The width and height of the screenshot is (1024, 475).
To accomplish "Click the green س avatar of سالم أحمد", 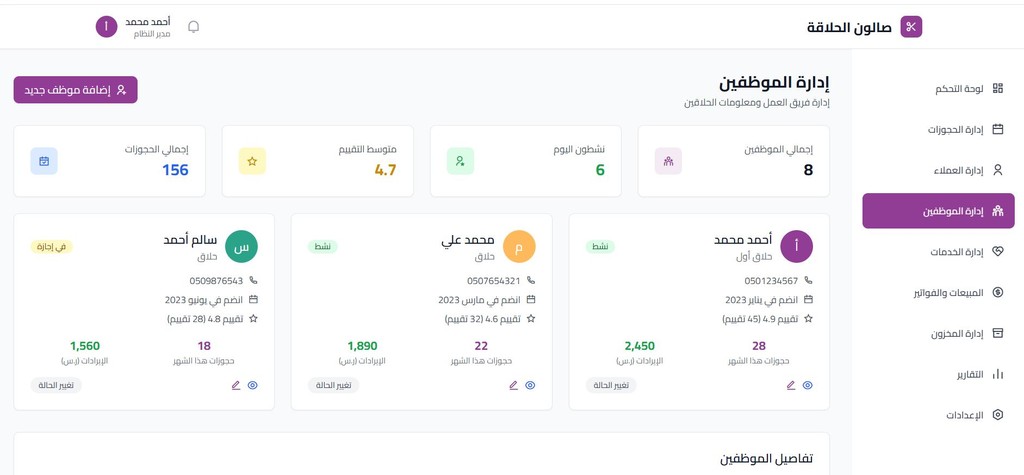I will tap(242, 246).
